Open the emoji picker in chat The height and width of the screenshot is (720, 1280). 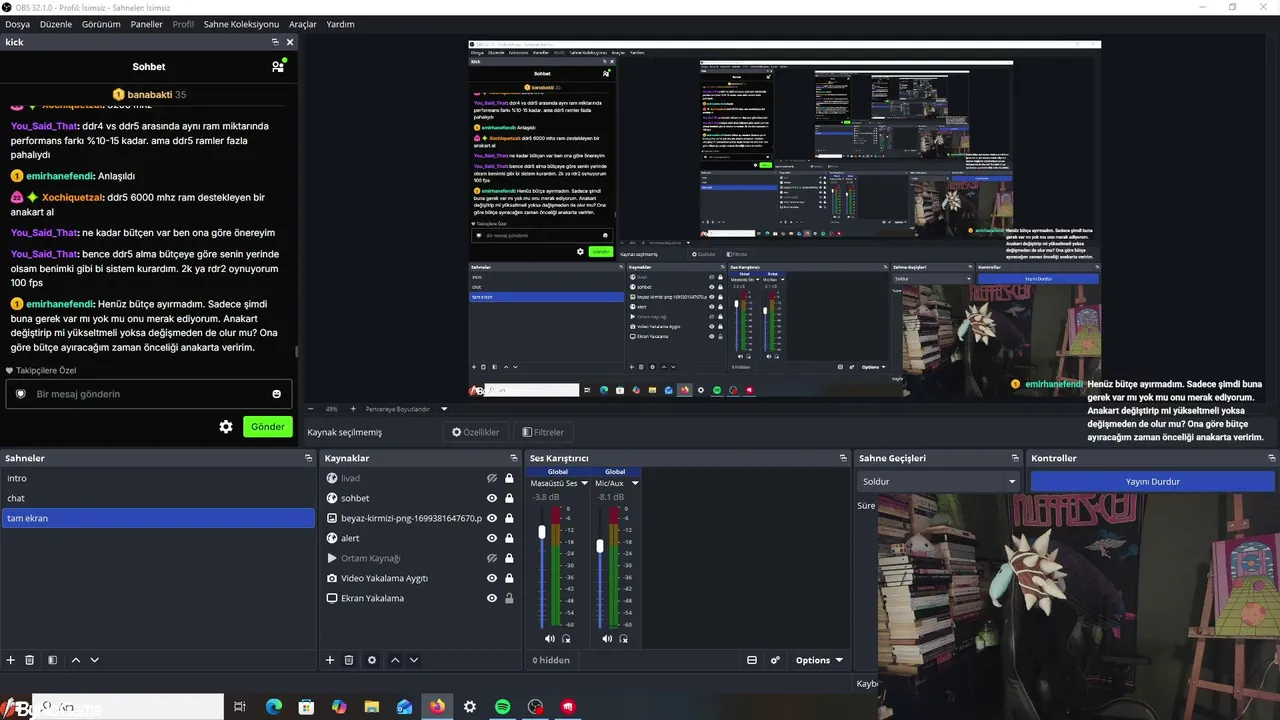click(x=277, y=394)
